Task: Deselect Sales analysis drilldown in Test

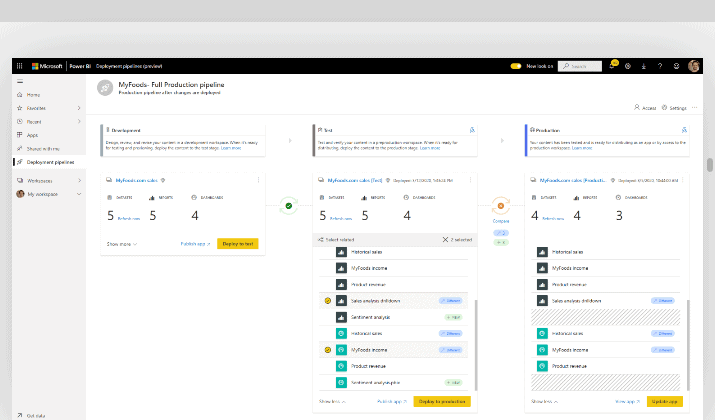Action: point(327,301)
